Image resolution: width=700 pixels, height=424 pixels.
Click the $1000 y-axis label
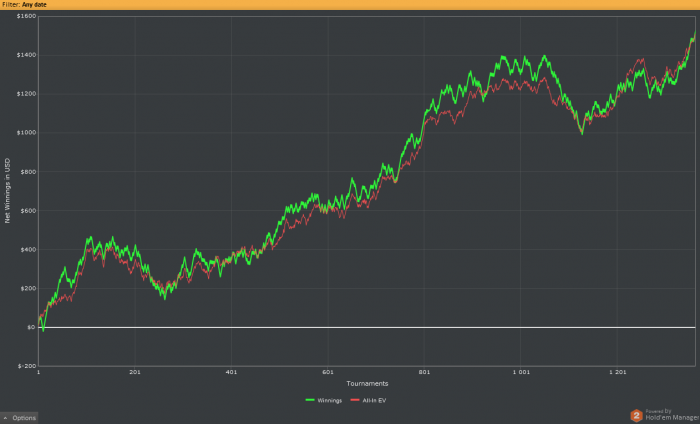coord(26,133)
